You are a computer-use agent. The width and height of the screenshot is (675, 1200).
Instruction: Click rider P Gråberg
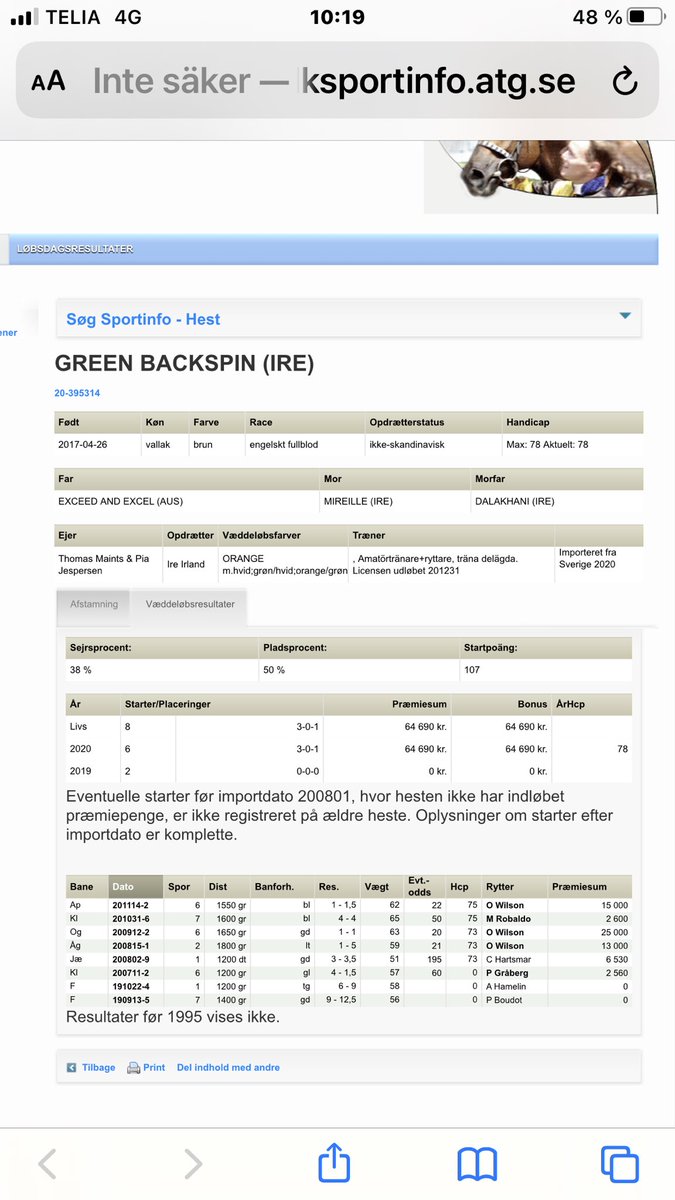click(x=508, y=971)
